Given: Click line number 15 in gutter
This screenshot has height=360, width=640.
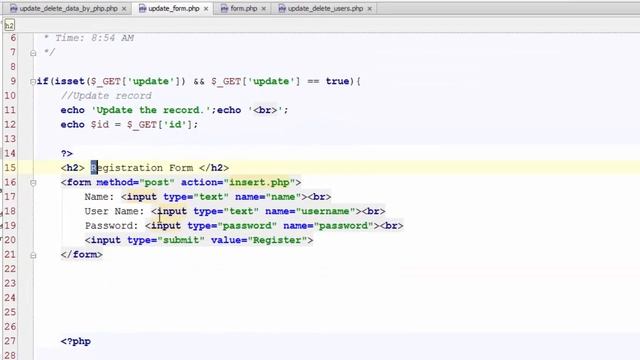Looking at the screenshot, I should 10,168.
